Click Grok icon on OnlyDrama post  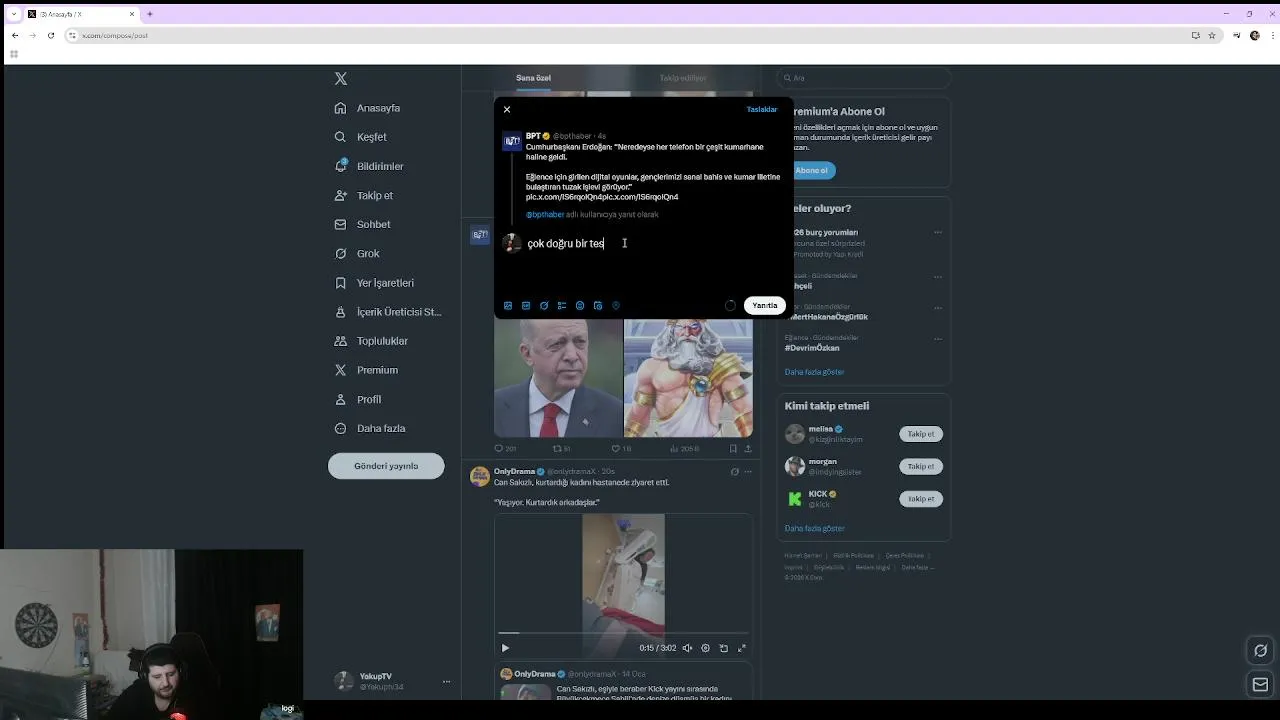pos(734,472)
